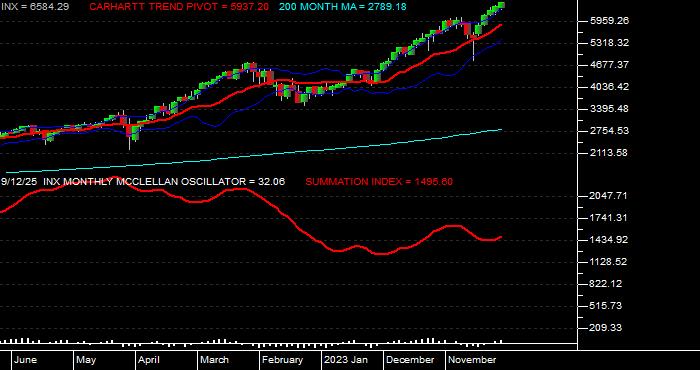Image resolution: width=700 pixels, height=370 pixels.
Task: Click the latest green candle at chart top right
Action: pyautogui.click(x=501, y=5)
